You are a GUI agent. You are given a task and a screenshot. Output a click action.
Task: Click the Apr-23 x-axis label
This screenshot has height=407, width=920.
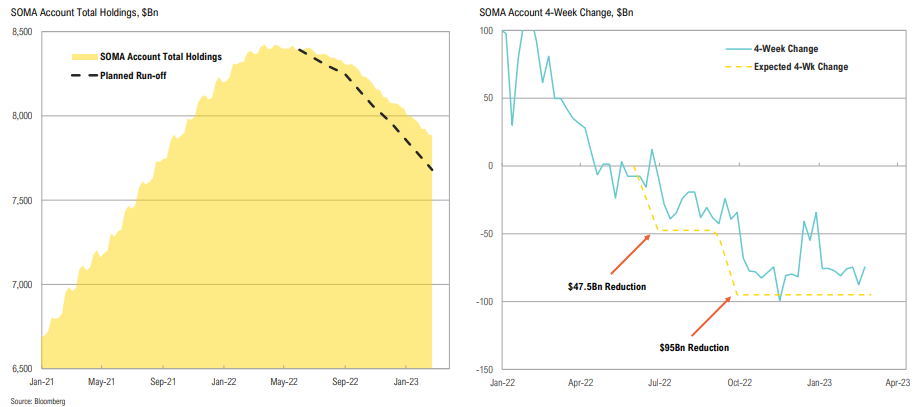[x=896, y=382]
